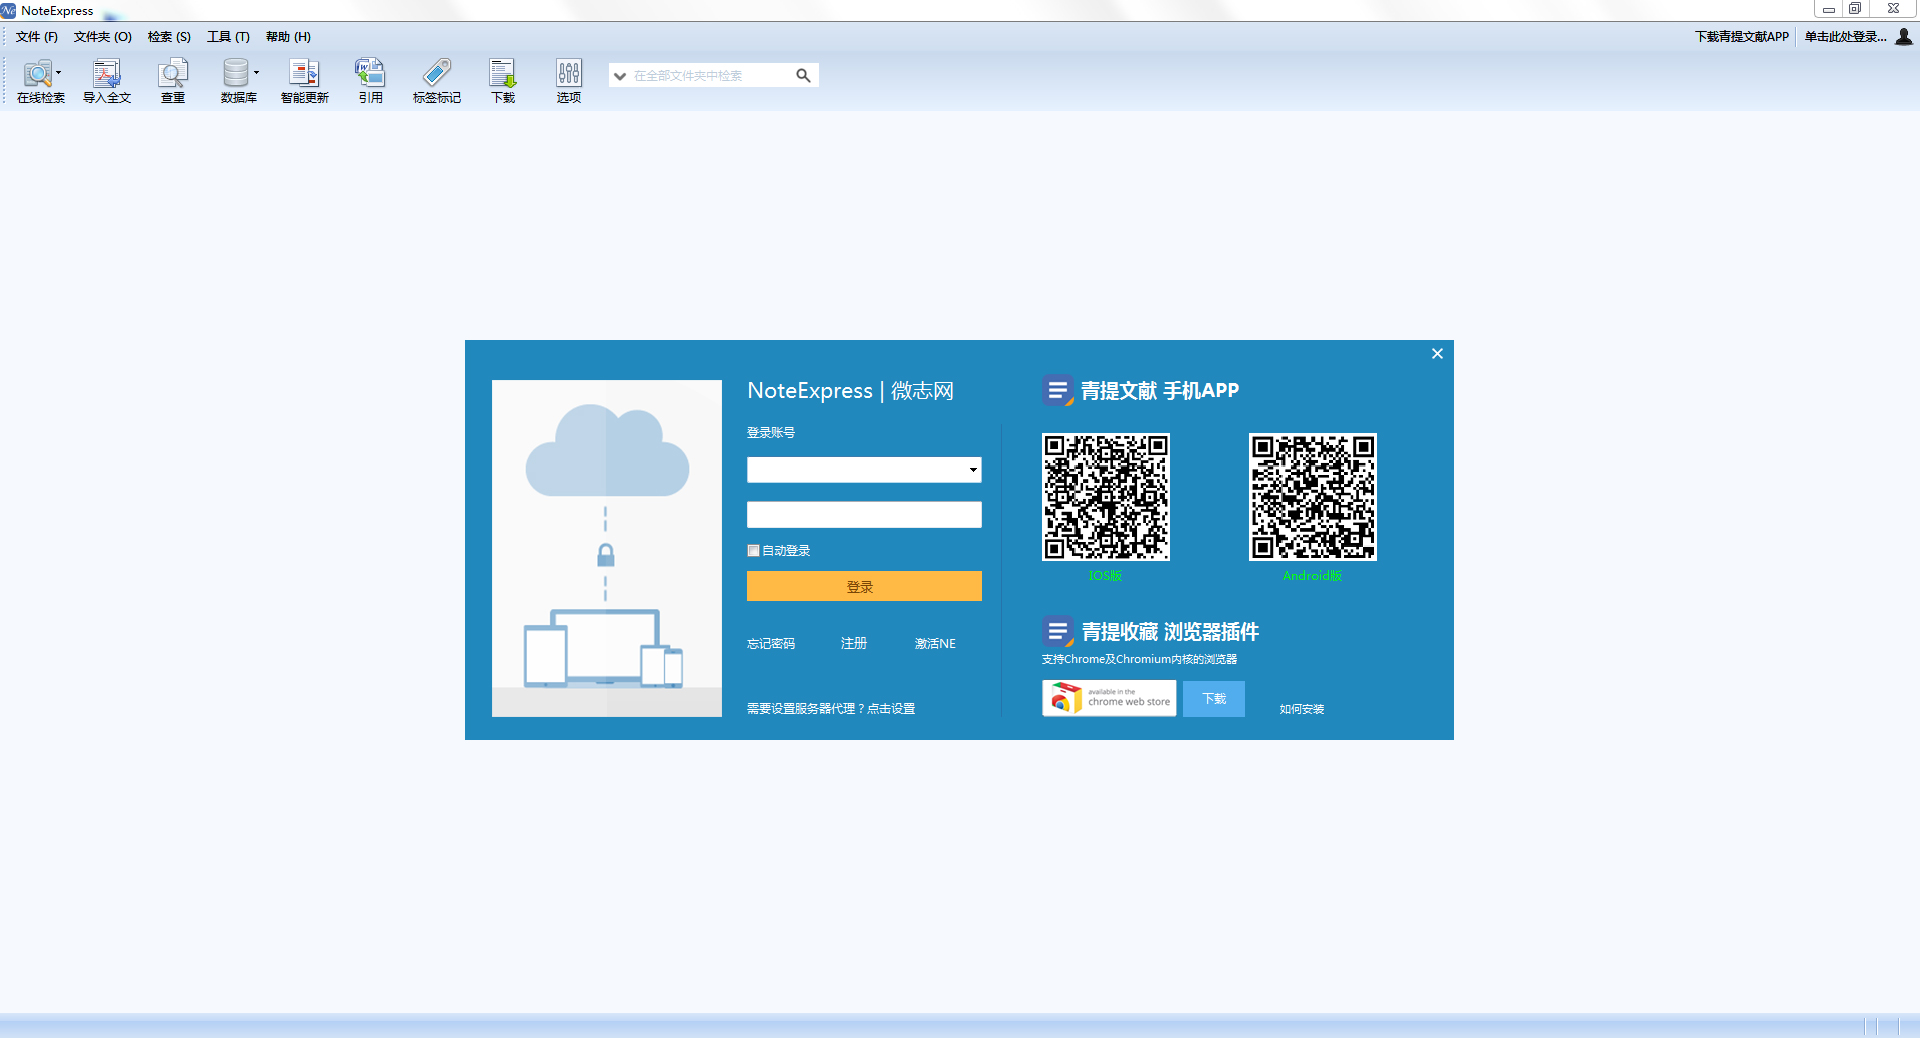Open the 文件夹 (O) menu
The image size is (1920, 1038).
[x=103, y=36]
